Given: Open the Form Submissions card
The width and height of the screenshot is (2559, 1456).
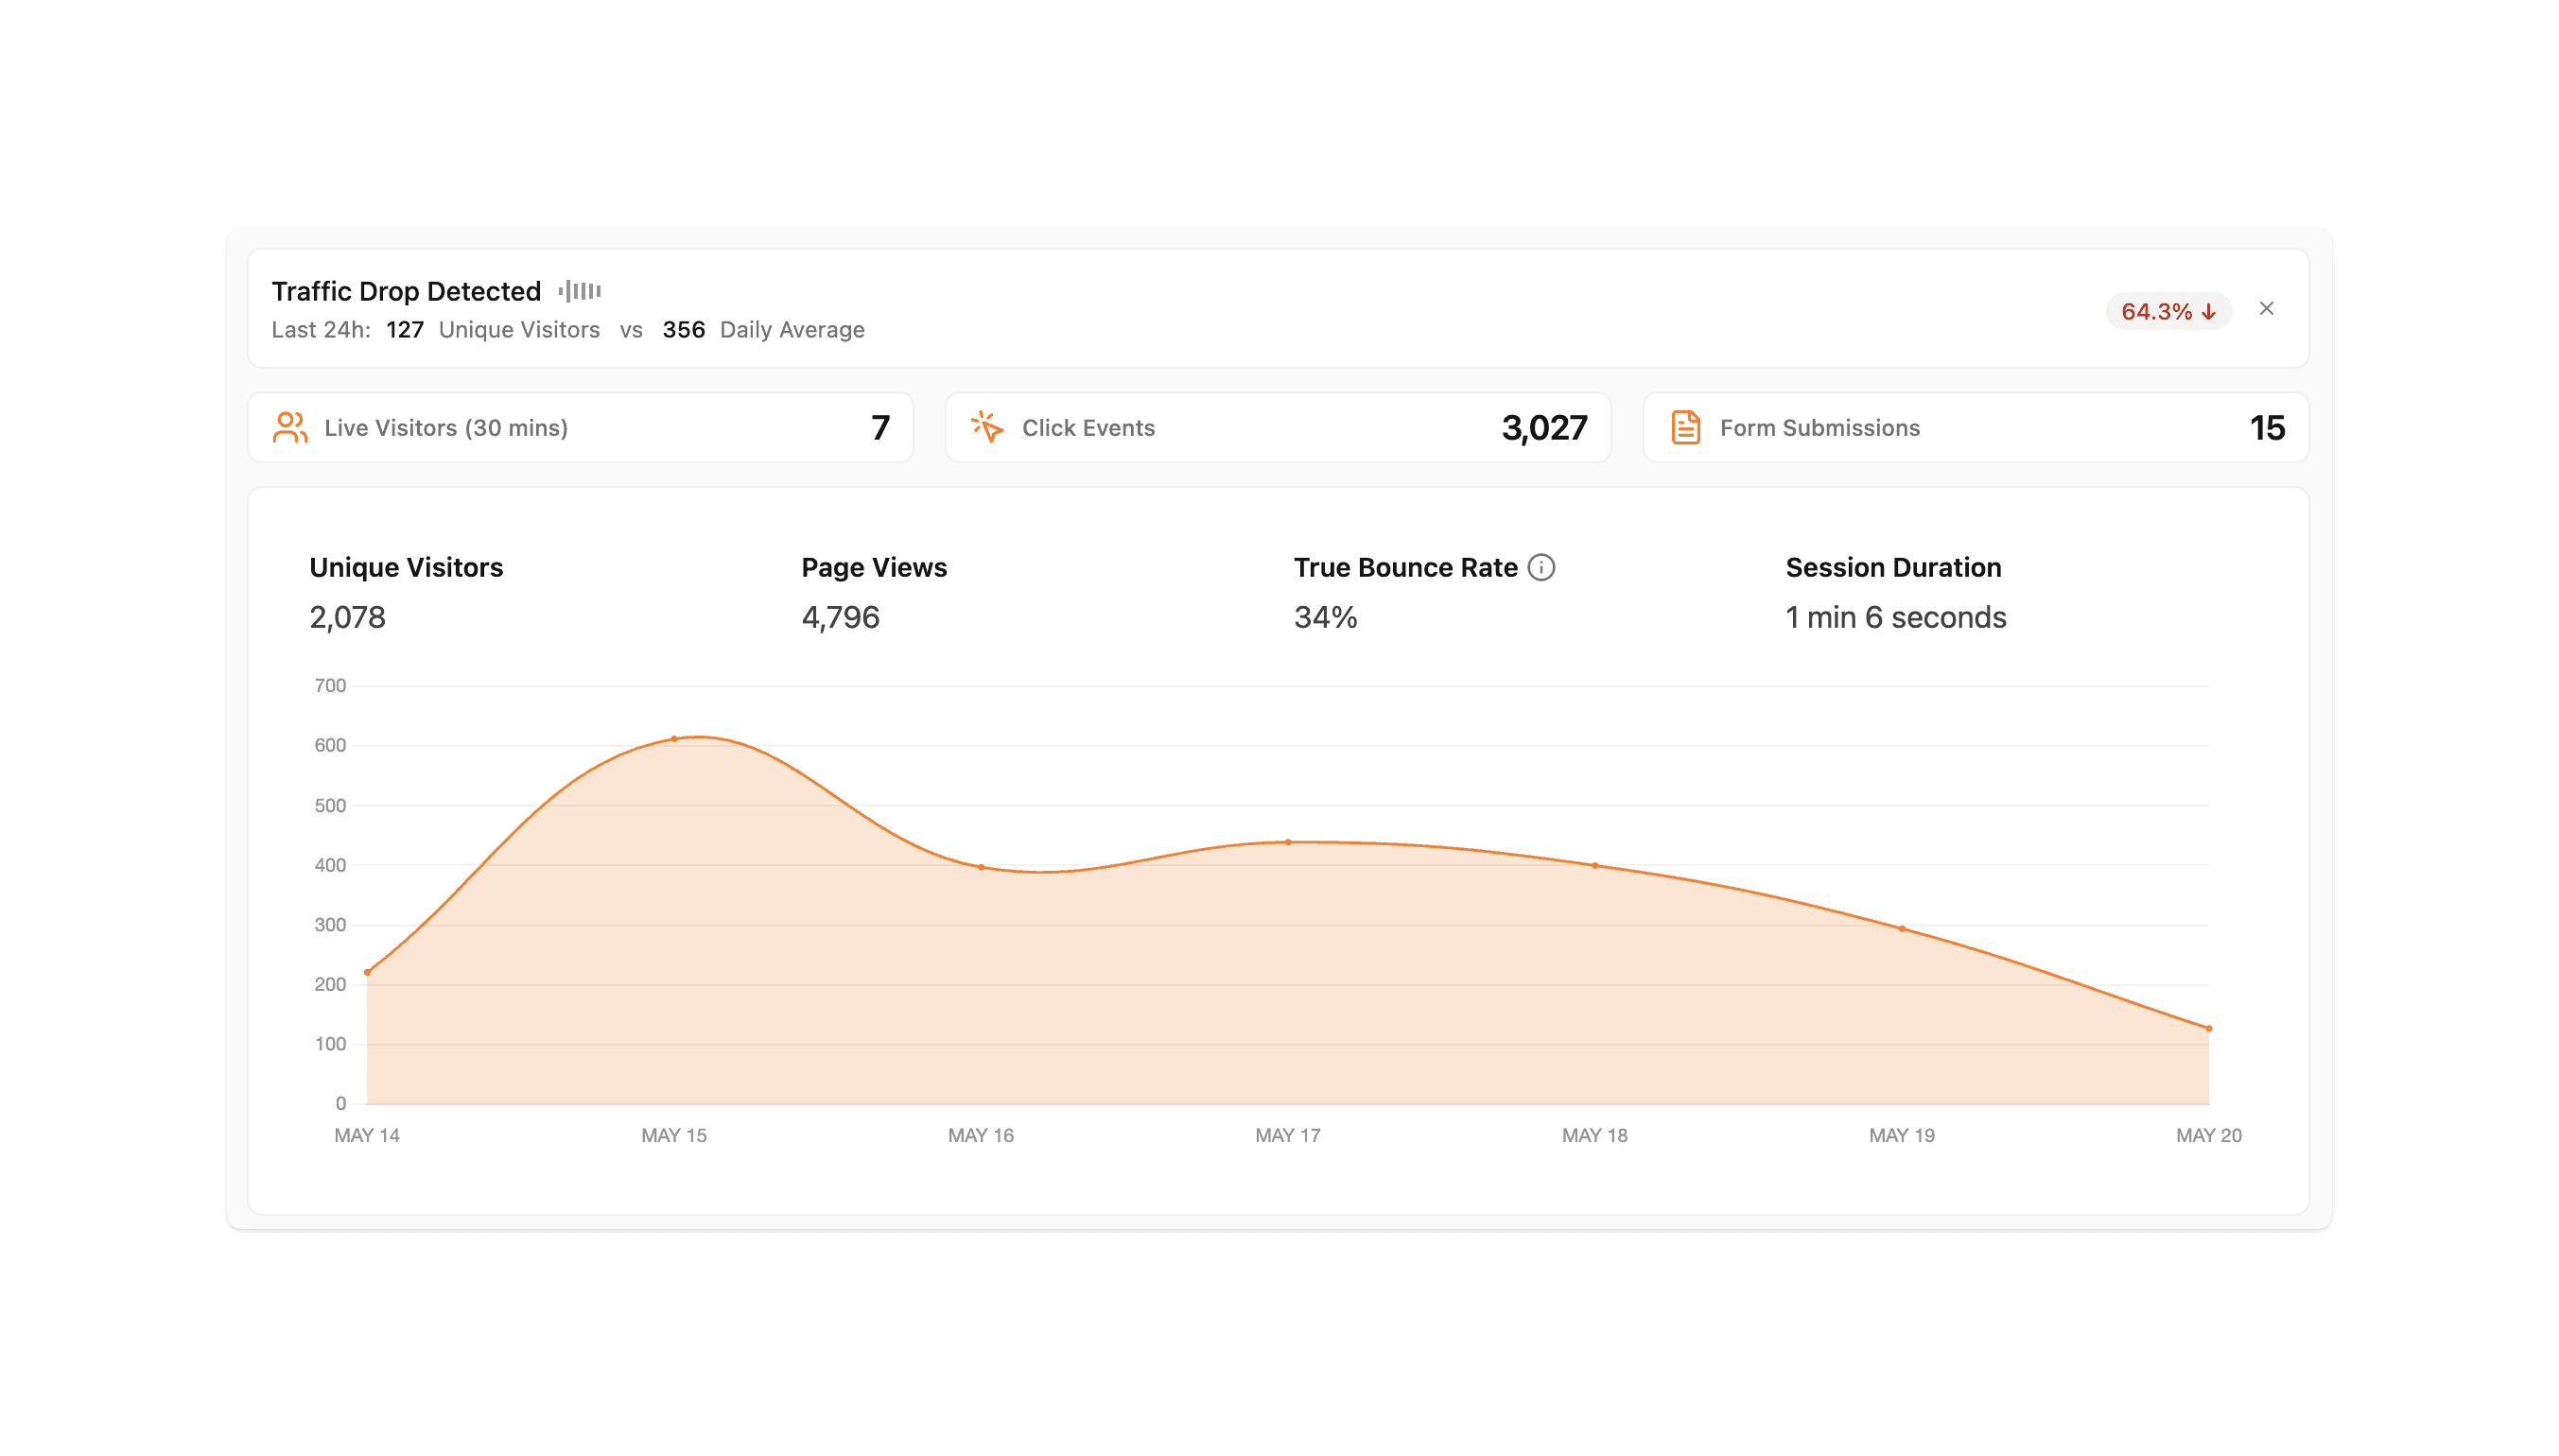Looking at the screenshot, I should tap(1975, 427).
